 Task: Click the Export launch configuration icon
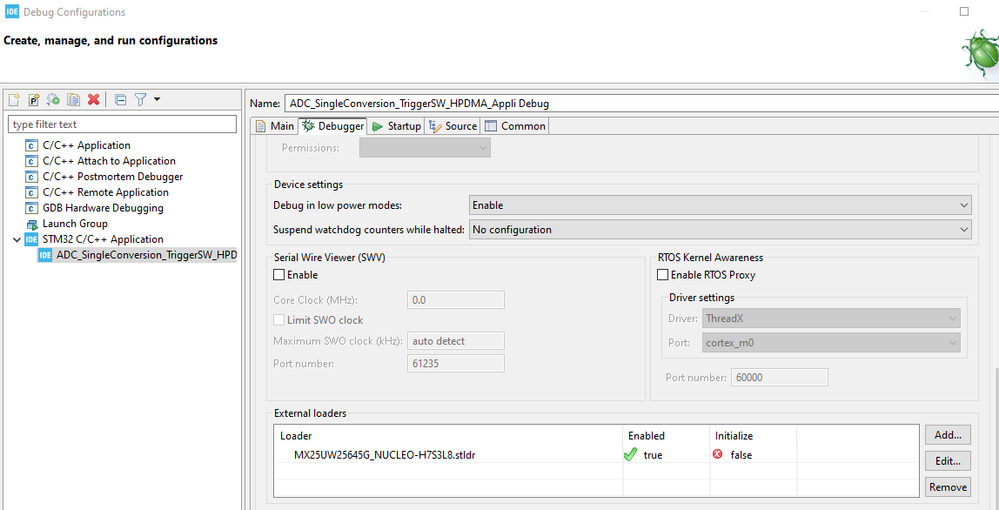coord(54,99)
